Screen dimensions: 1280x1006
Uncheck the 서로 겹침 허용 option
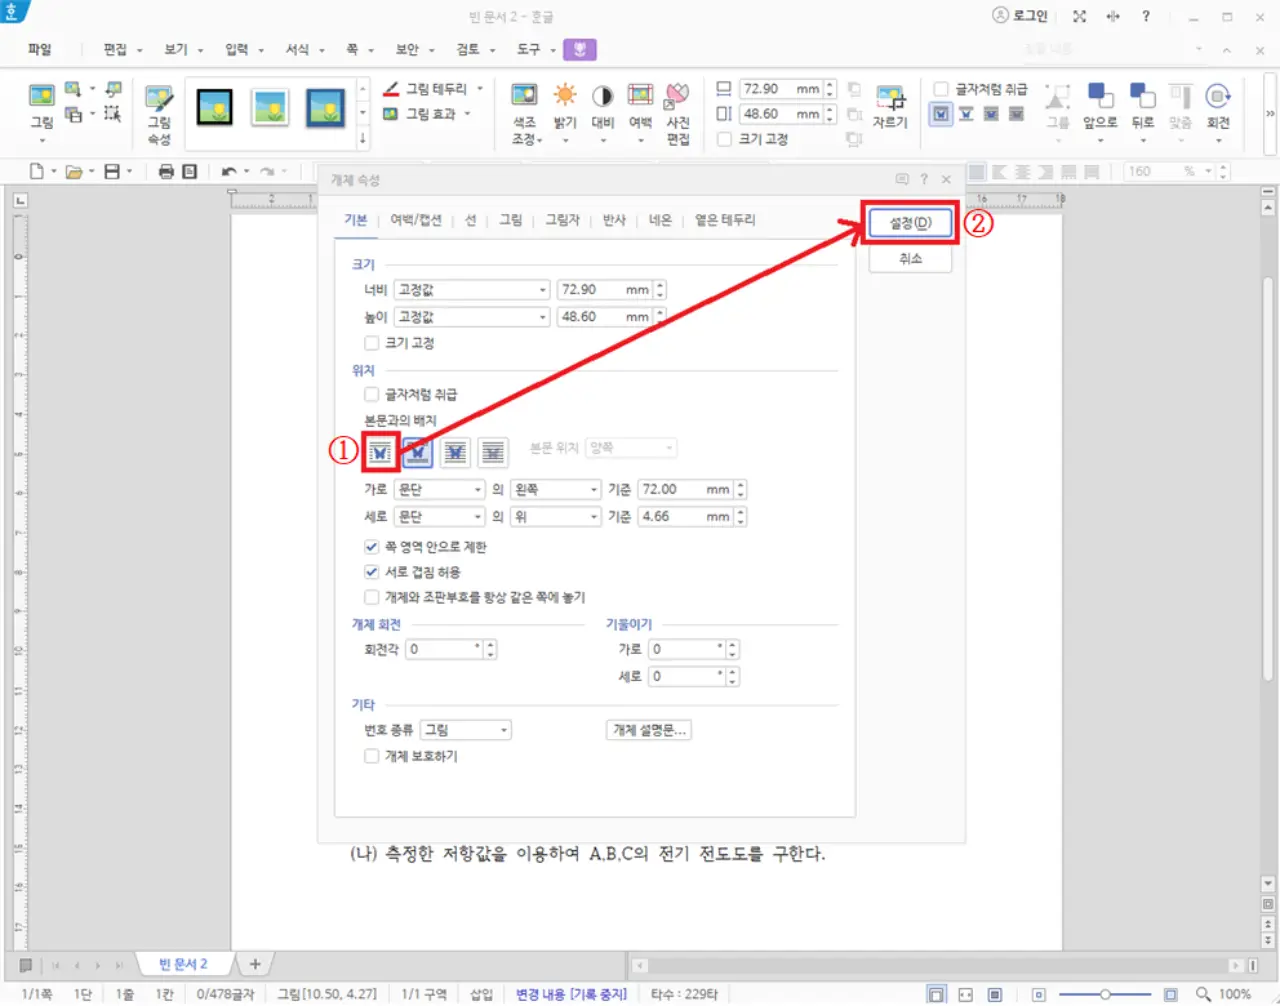pyautogui.click(x=371, y=571)
